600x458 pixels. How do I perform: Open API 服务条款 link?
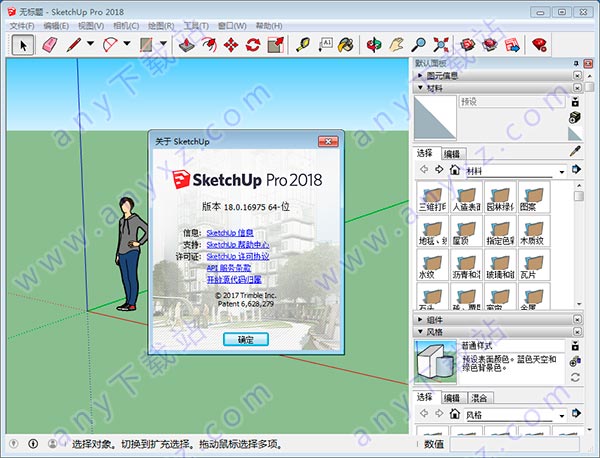(x=229, y=268)
